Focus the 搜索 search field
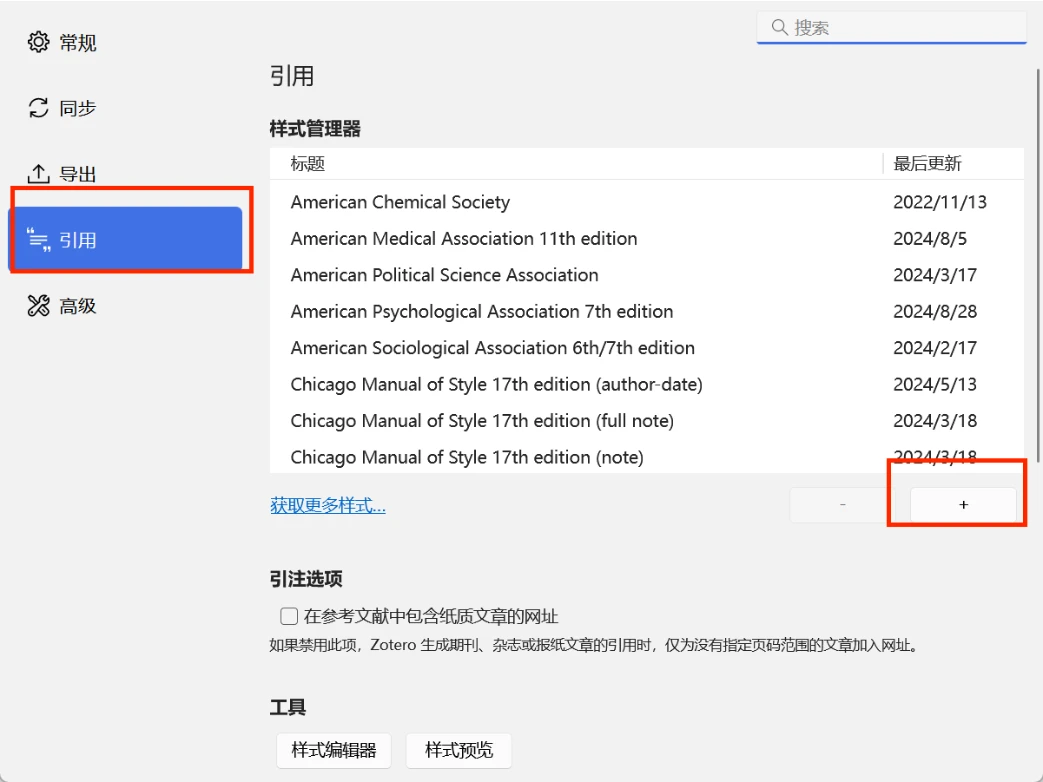1043x782 pixels. [891, 27]
